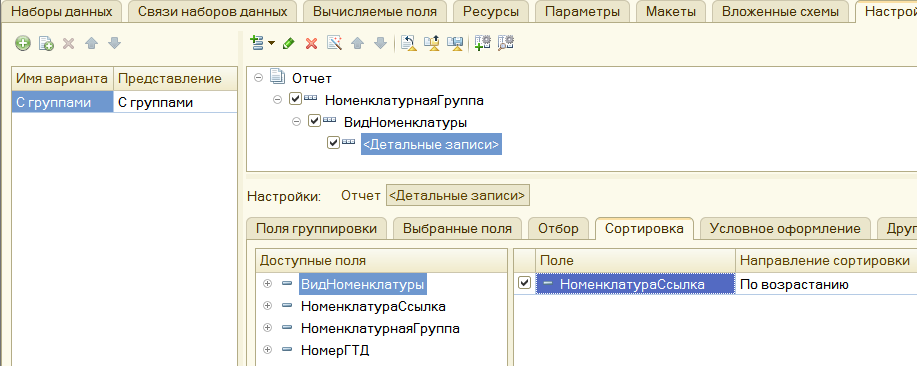Move structure element up arrow in toolbar
The image size is (917, 366).
(357, 43)
